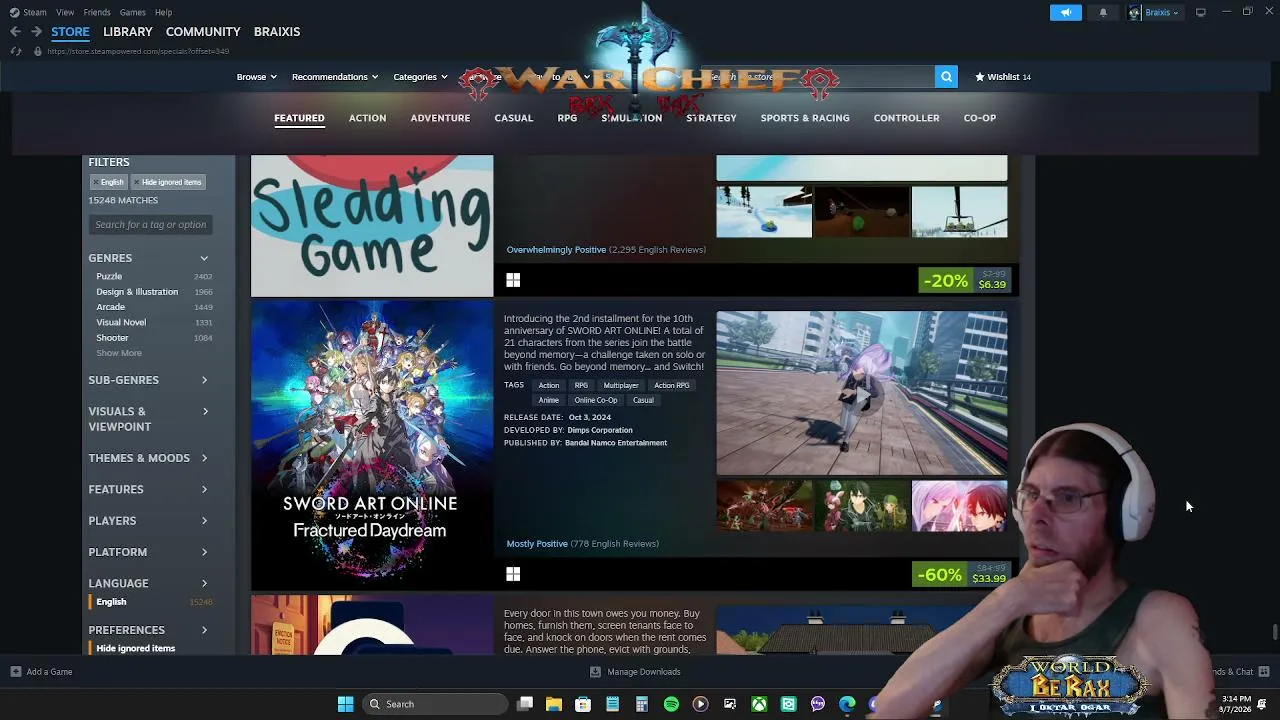The width and height of the screenshot is (1280, 720).
Task: Open the Recommendations dropdown menu
Action: tap(335, 77)
